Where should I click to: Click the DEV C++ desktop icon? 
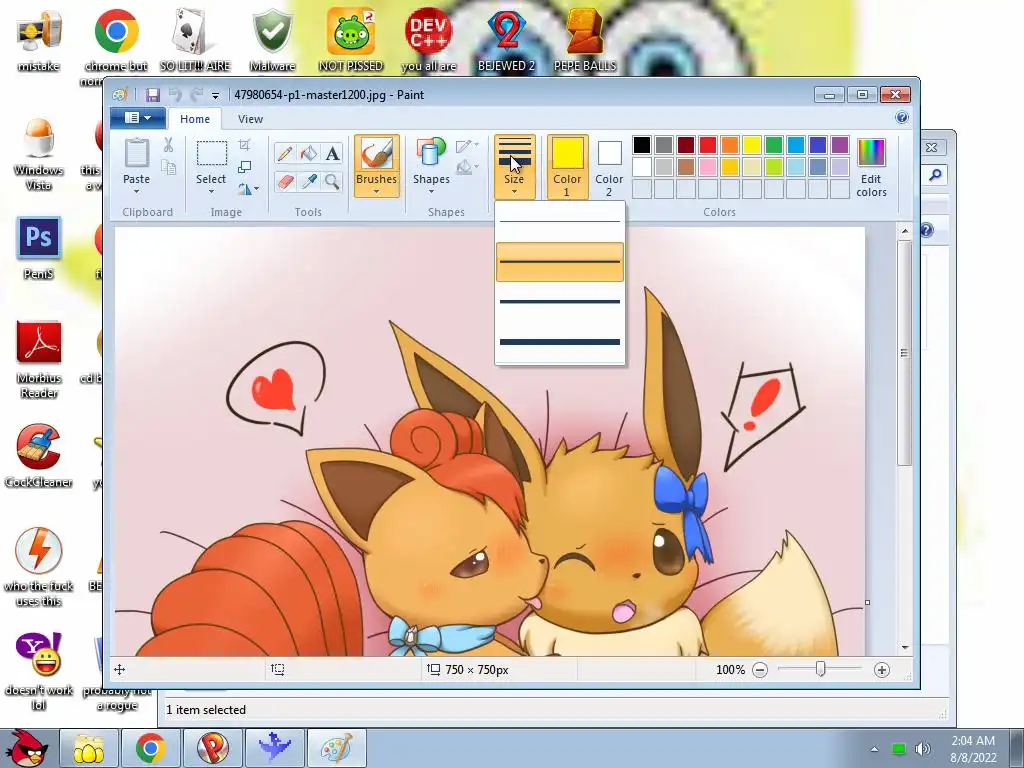(428, 39)
